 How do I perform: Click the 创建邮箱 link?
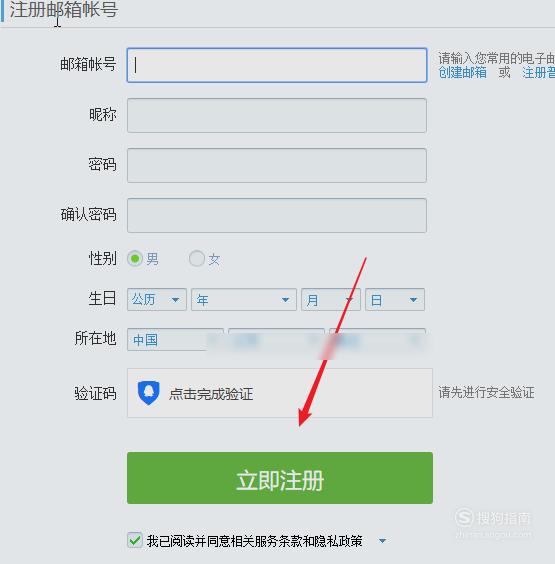[x=462, y=73]
